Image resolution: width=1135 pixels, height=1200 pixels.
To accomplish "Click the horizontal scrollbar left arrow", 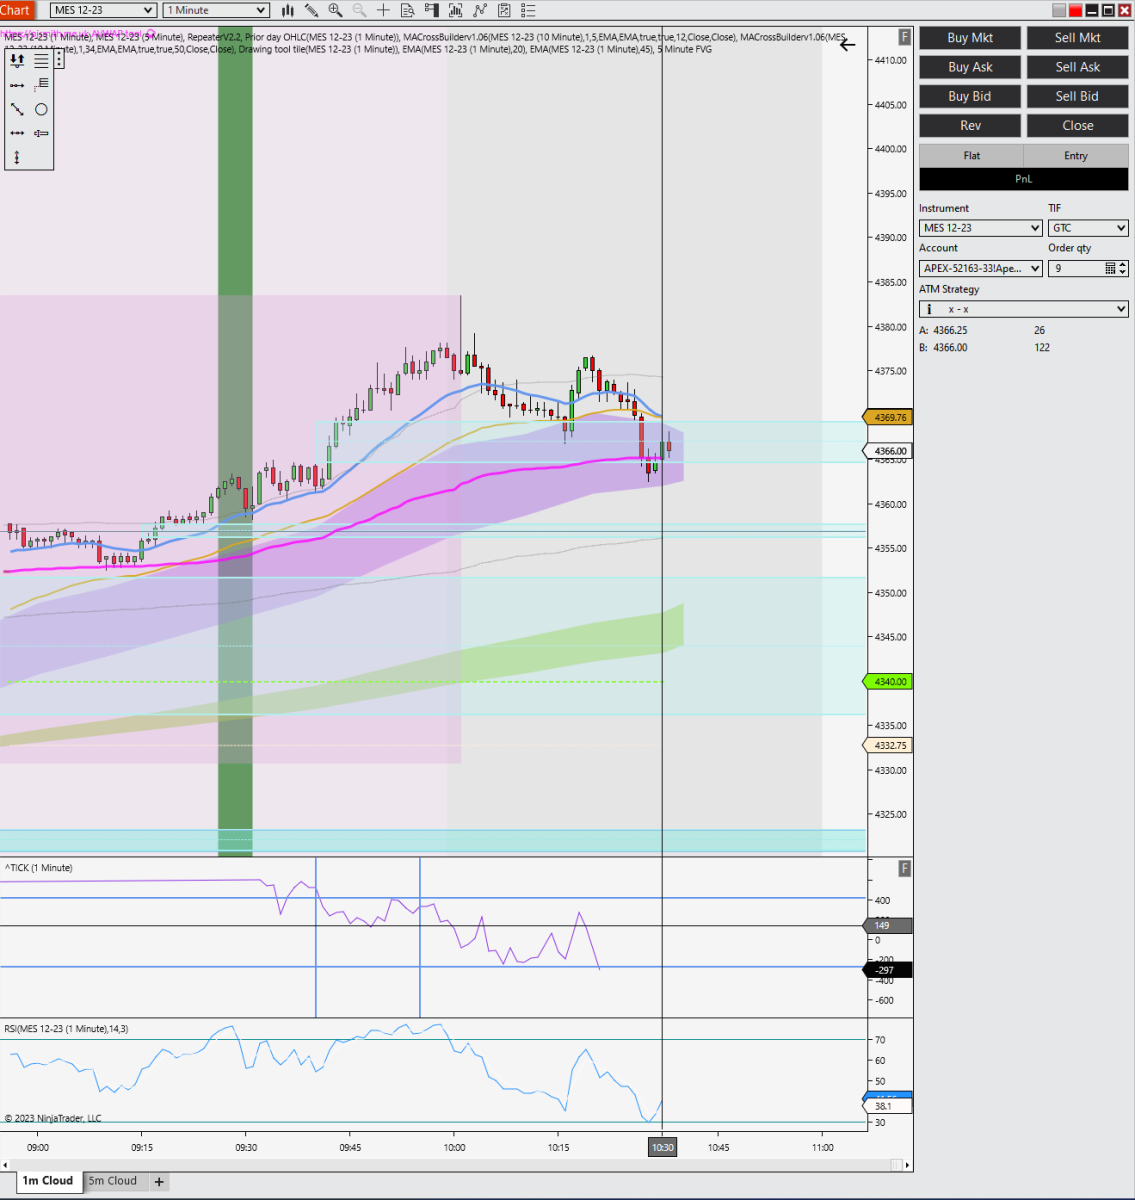I will (x=5, y=1165).
